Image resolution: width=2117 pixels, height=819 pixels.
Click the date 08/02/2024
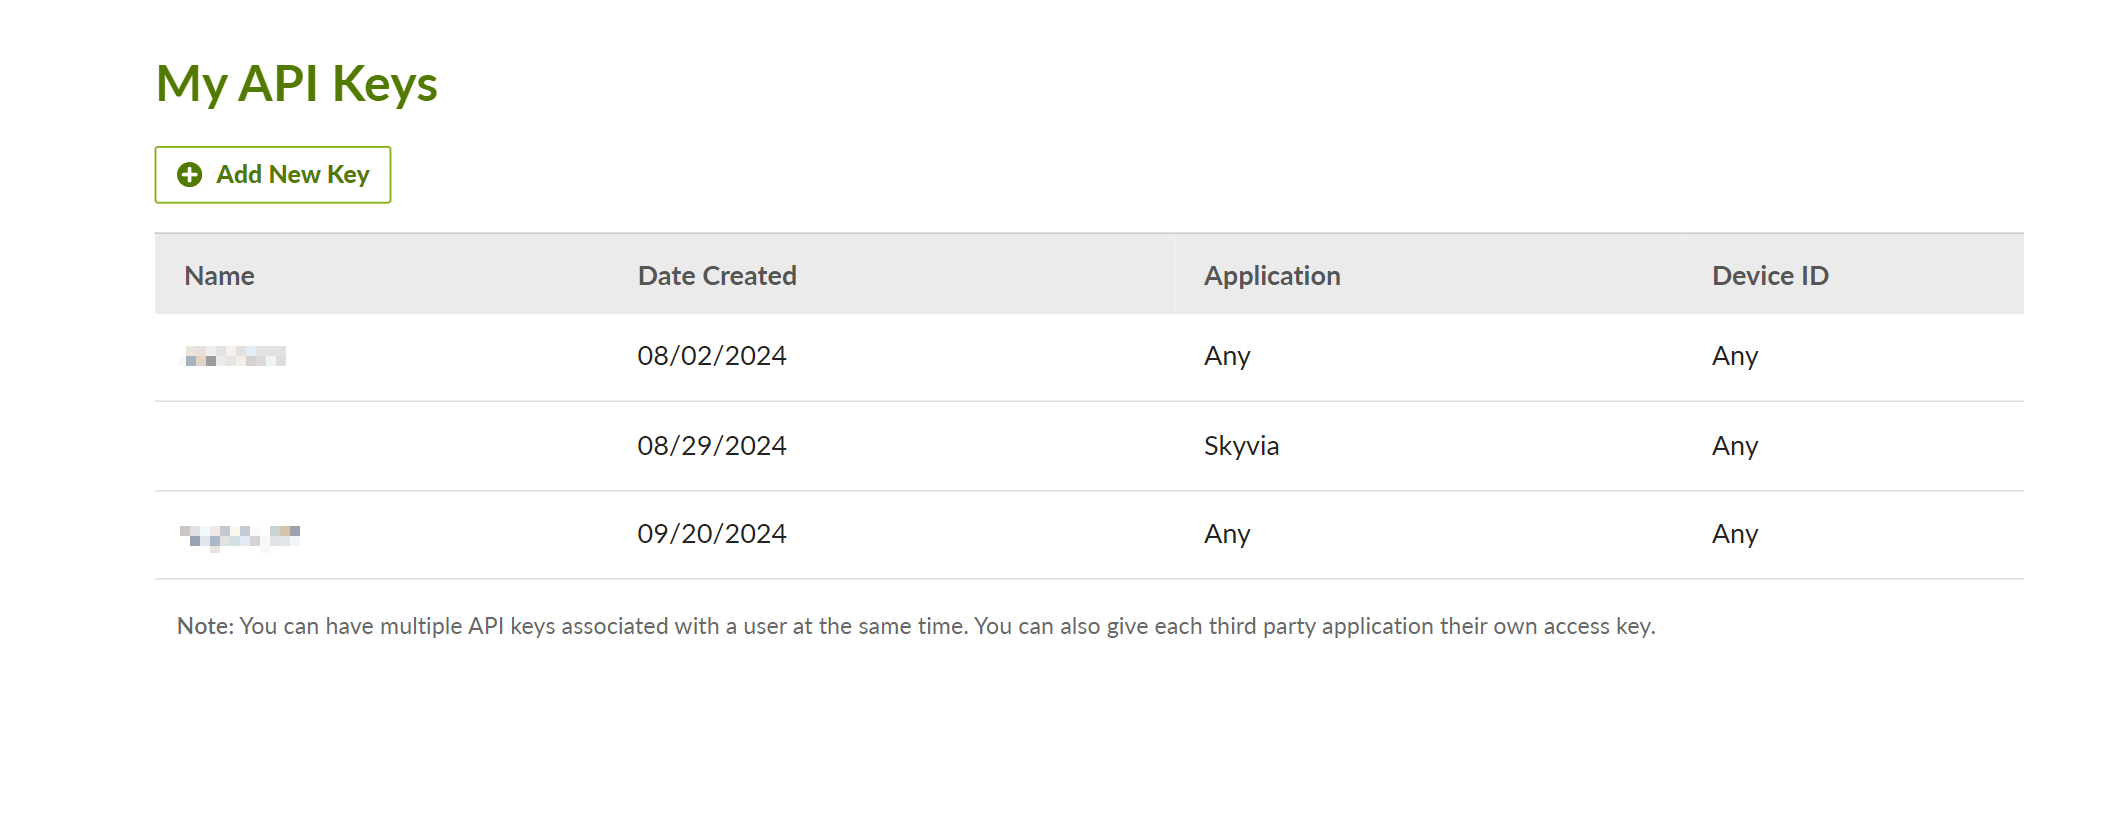tap(712, 356)
